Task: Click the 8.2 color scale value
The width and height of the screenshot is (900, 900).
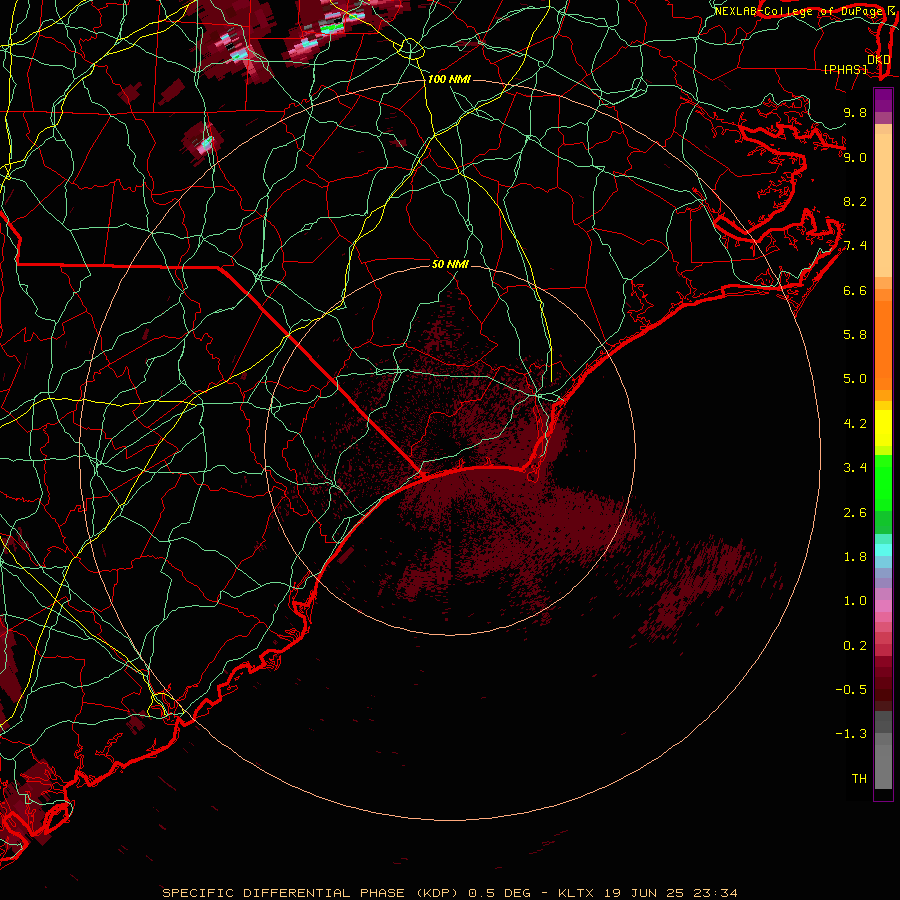Action: click(855, 201)
